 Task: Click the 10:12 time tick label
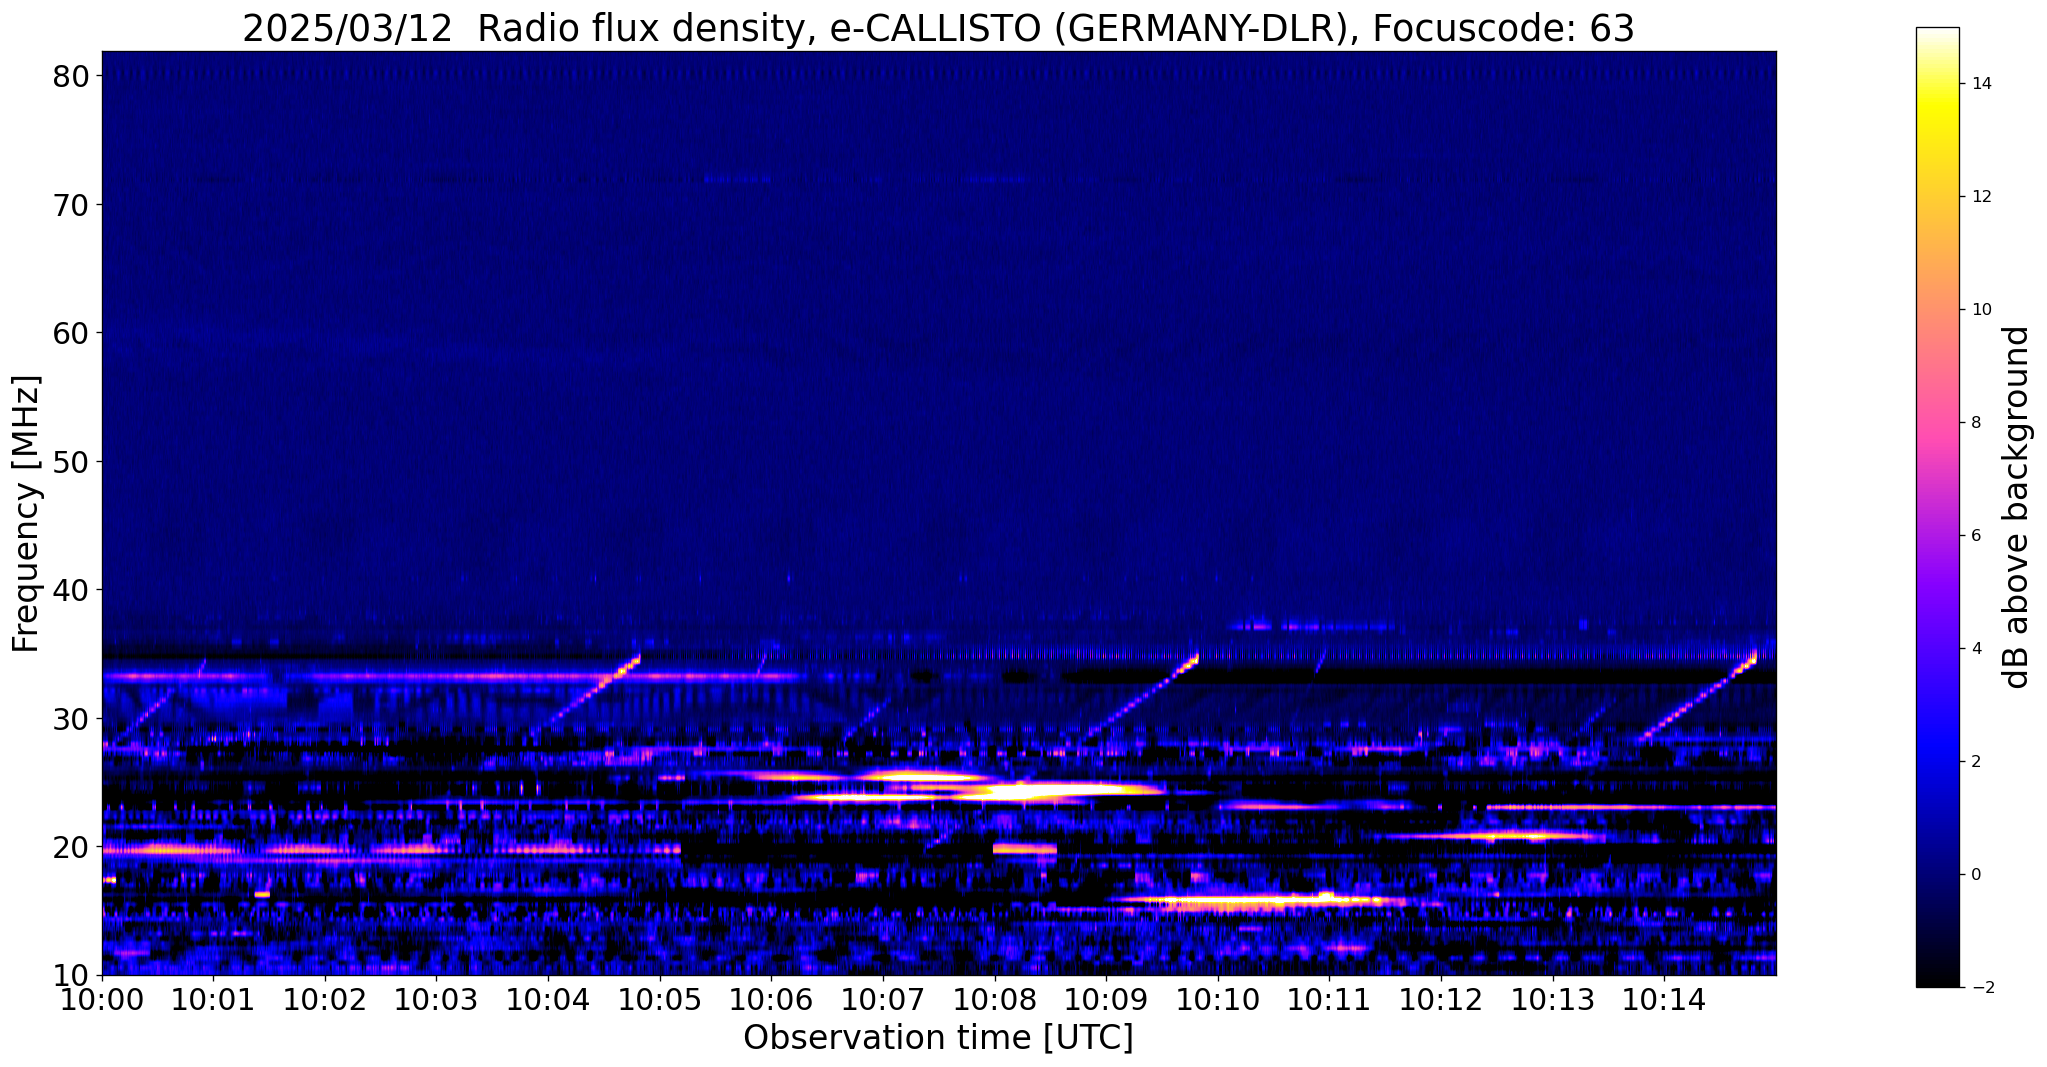pos(1441,999)
